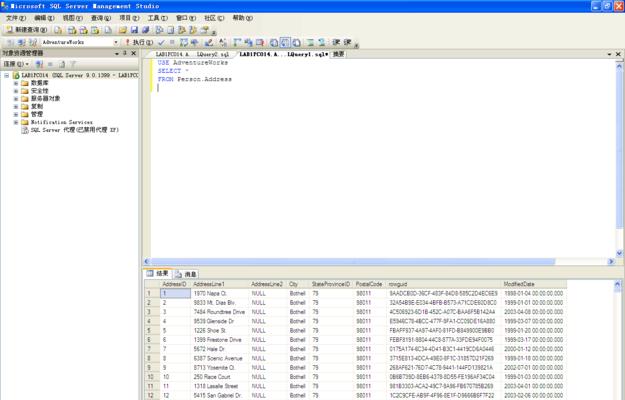
Task: Click the query editor horizontal scrollbar
Action: click(x=353, y=261)
